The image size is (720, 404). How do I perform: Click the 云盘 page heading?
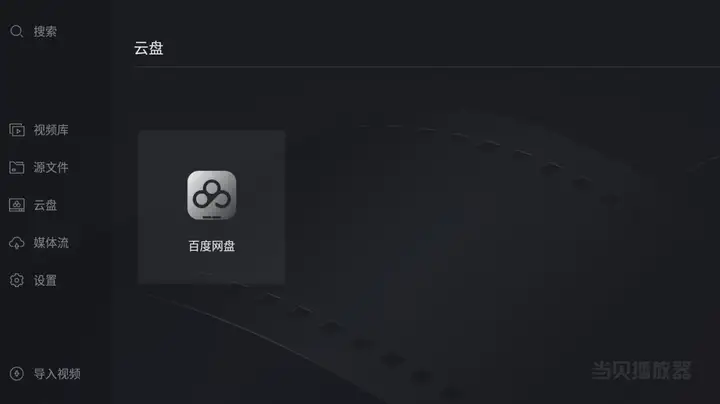149,48
